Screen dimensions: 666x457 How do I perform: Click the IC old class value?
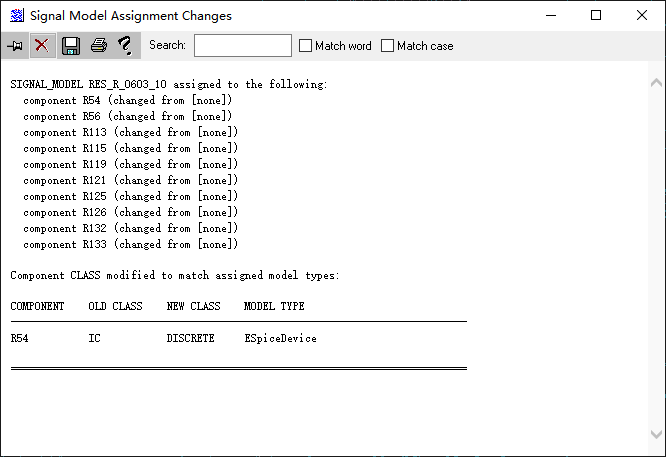coord(94,339)
